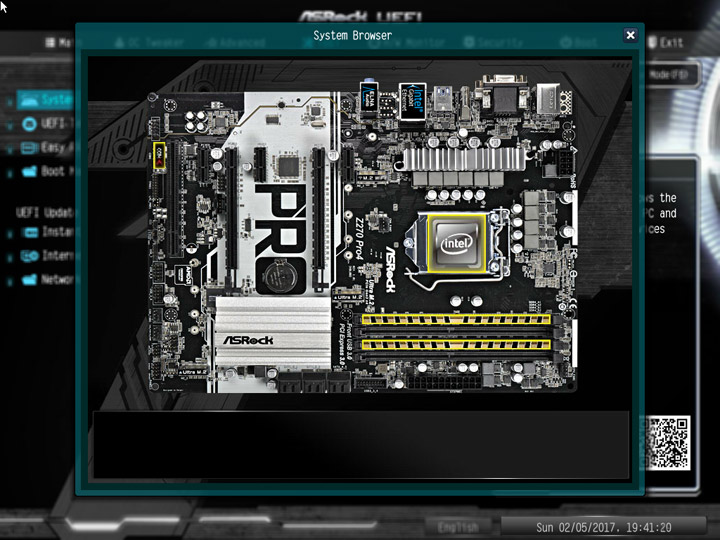Select the blue rear USB 3.0 port
This screenshot has width=720, height=540.
pos(443,98)
